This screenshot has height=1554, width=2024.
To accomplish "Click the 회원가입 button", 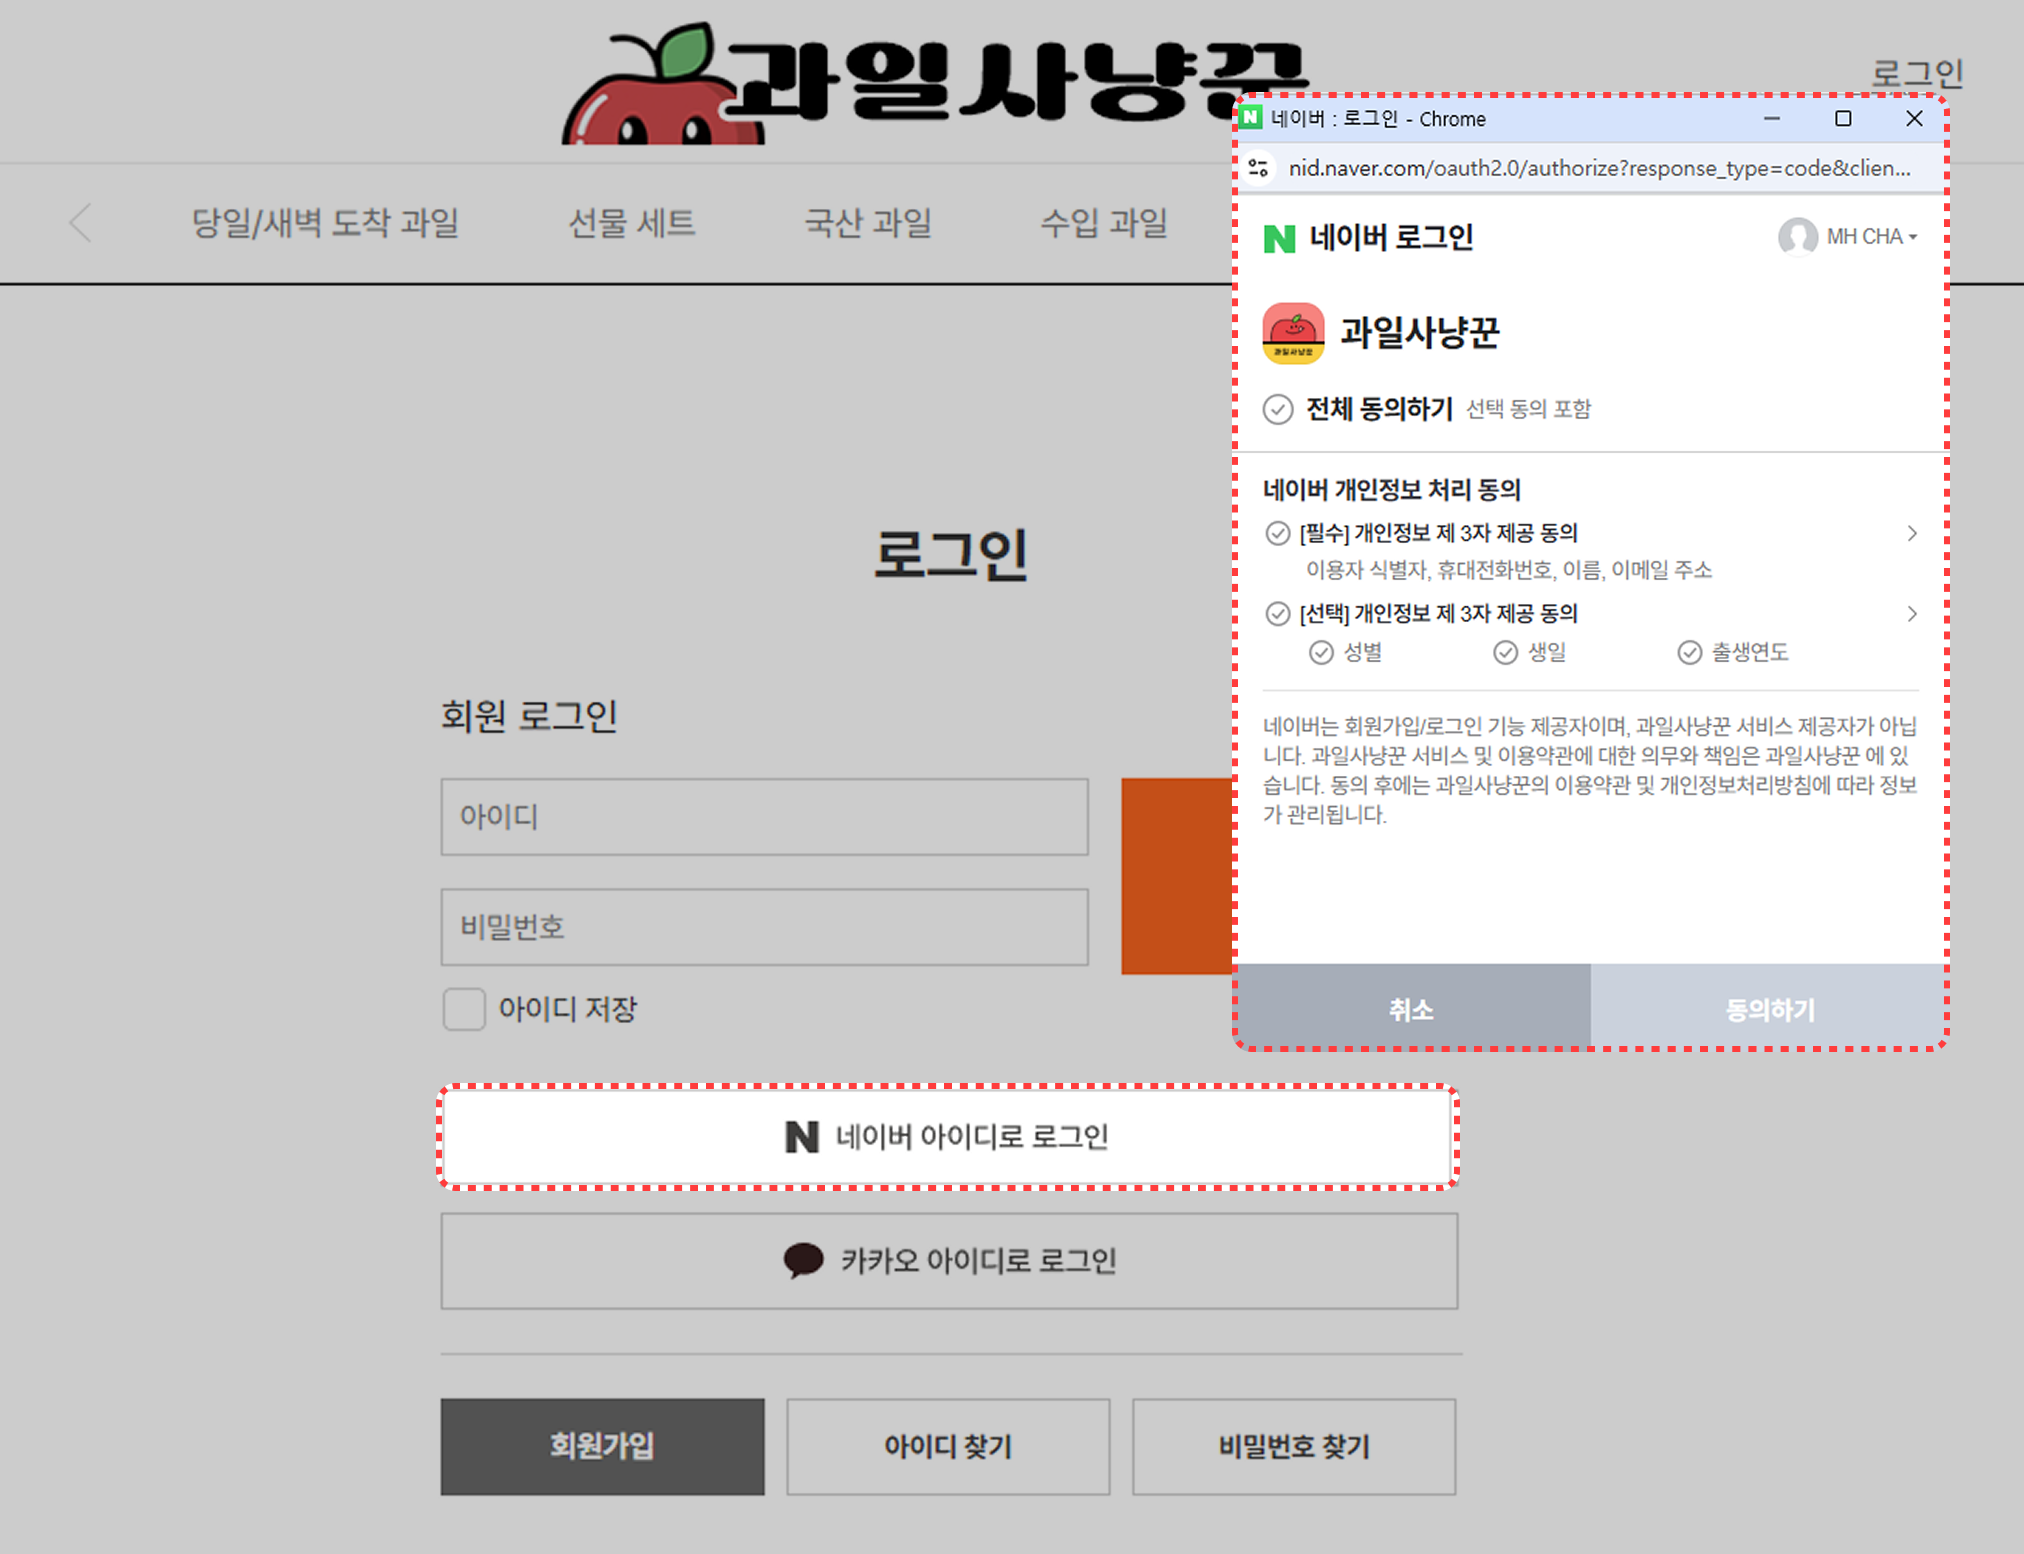I will pyautogui.click(x=602, y=1446).
